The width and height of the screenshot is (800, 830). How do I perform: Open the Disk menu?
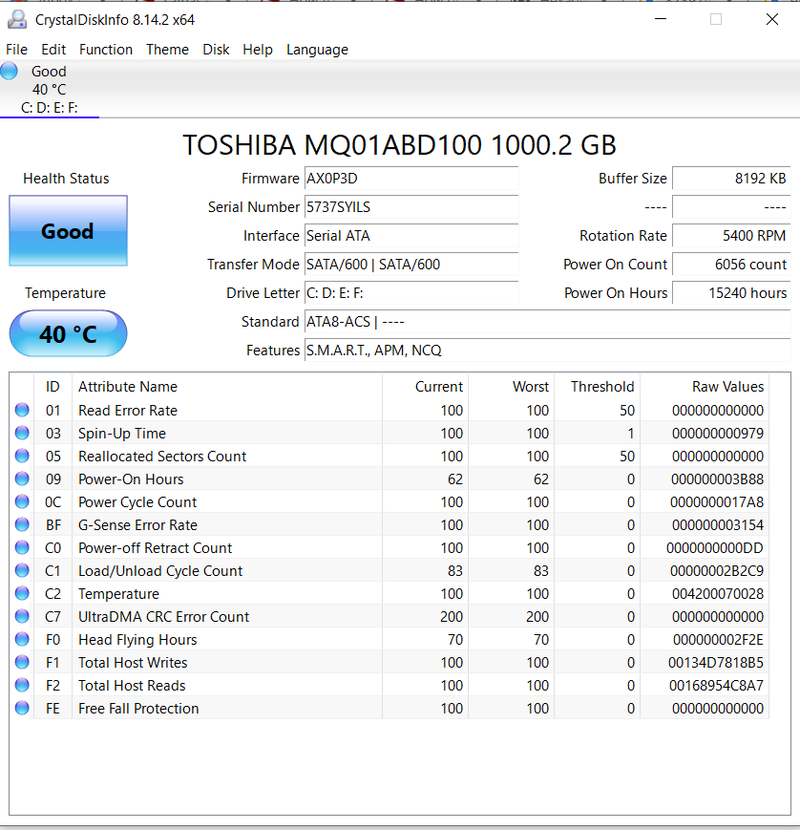(216, 50)
